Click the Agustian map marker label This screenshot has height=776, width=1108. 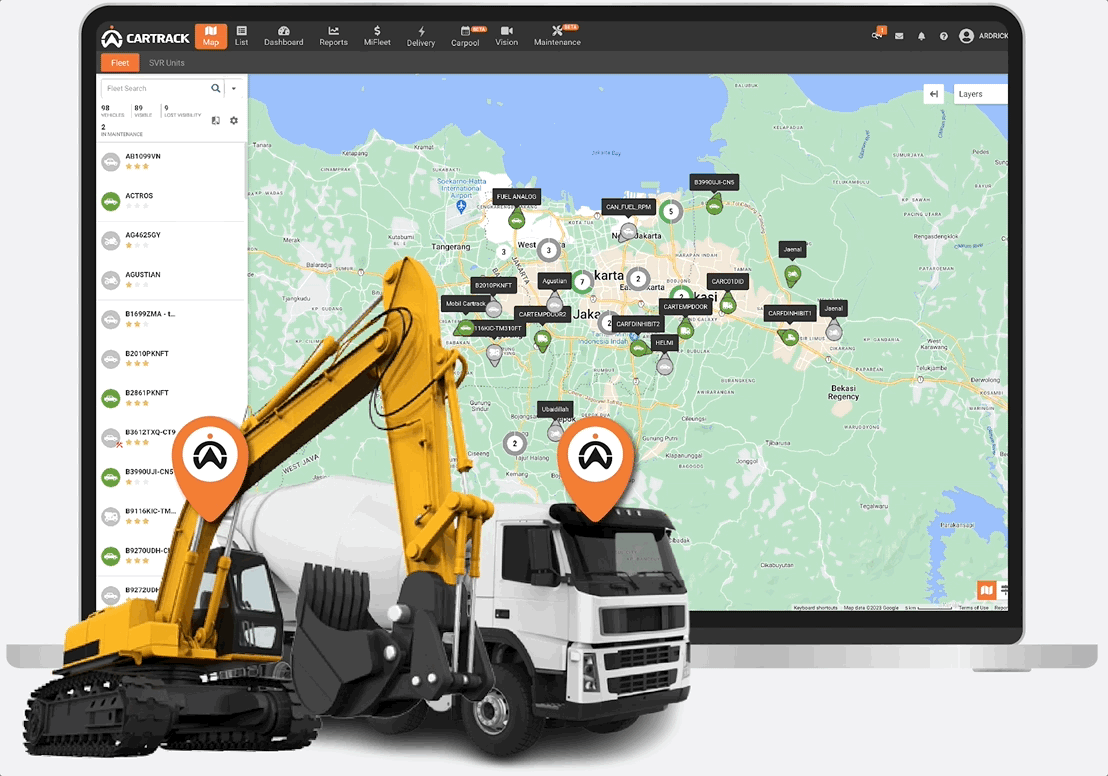pyautogui.click(x=555, y=281)
